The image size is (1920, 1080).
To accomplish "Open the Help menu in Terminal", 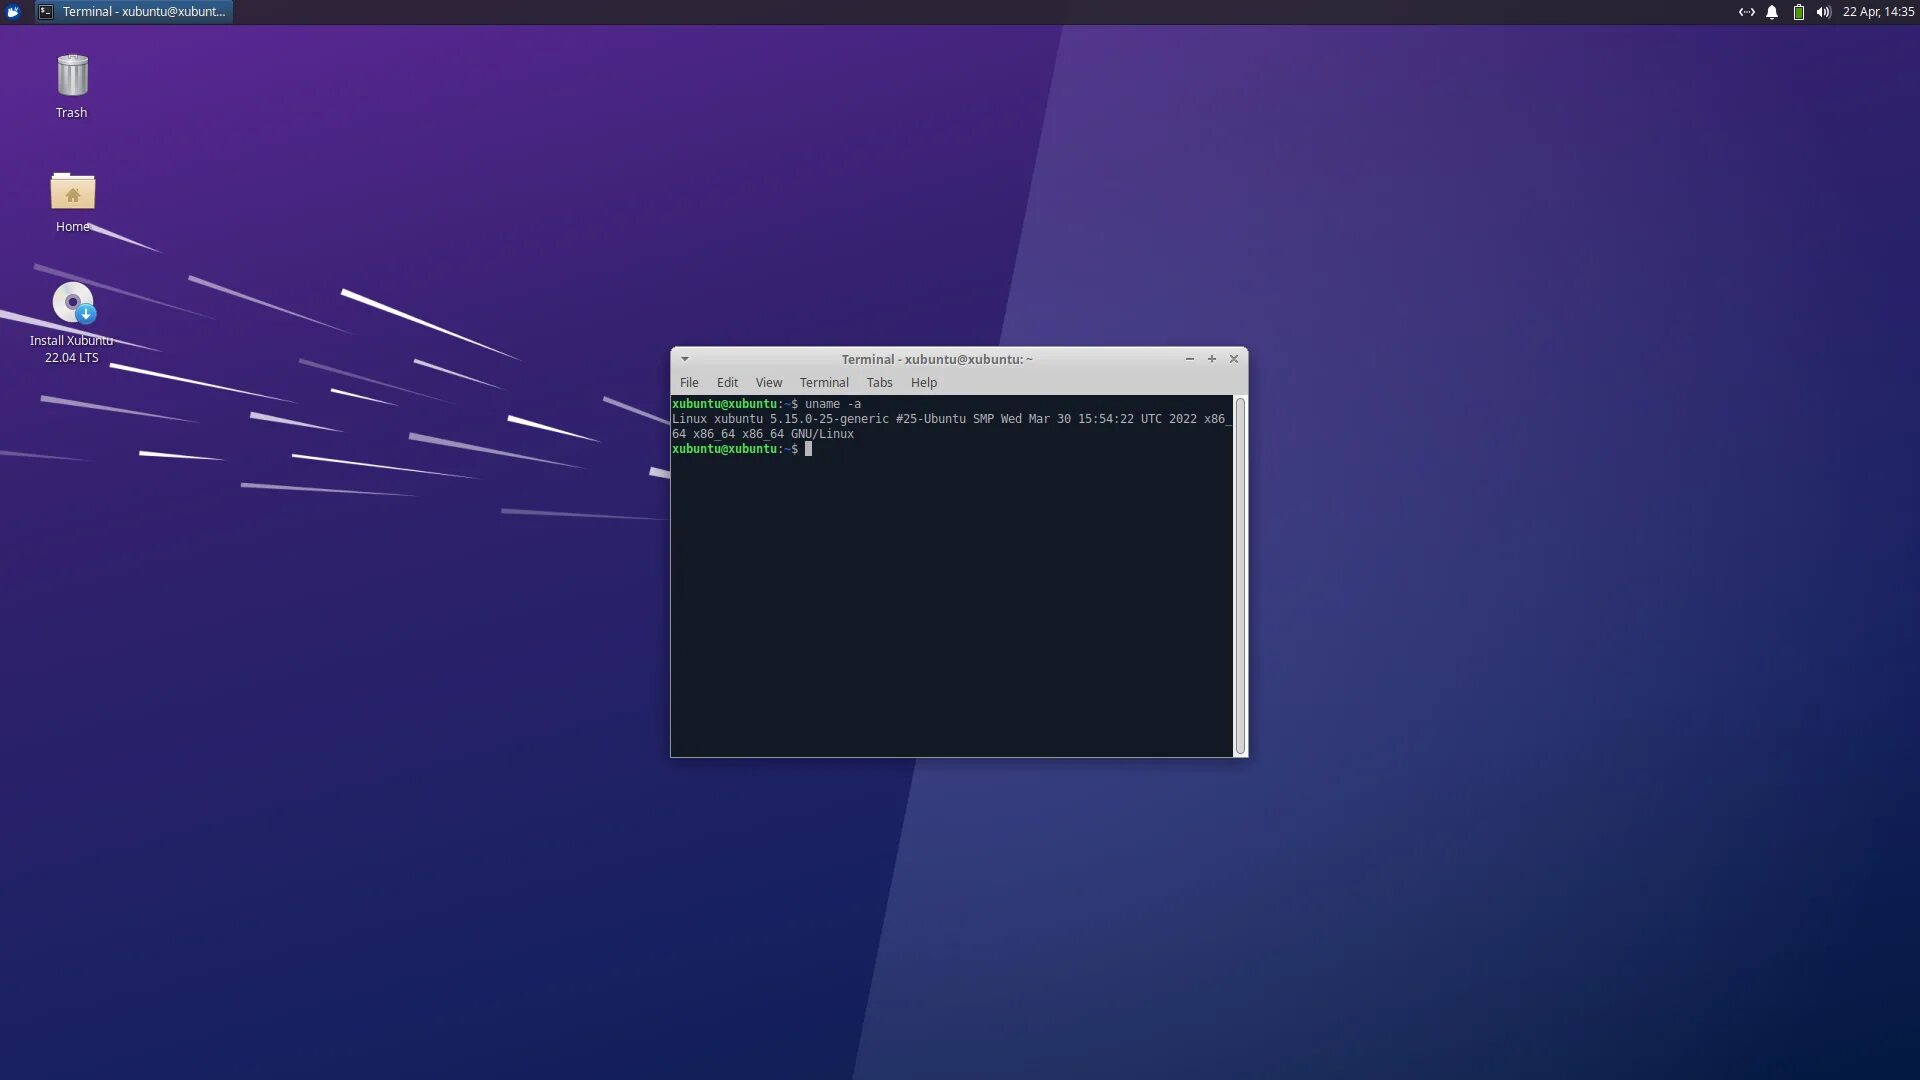I will tap(923, 383).
